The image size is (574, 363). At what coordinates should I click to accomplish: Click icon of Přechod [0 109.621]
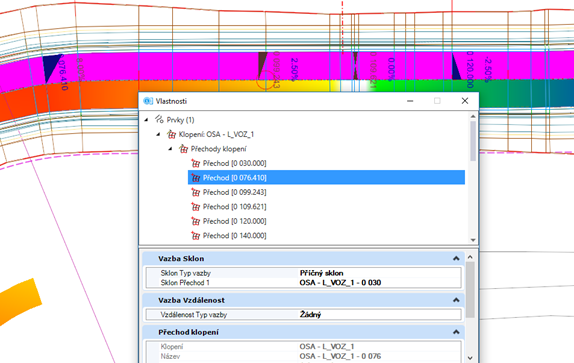click(195, 207)
